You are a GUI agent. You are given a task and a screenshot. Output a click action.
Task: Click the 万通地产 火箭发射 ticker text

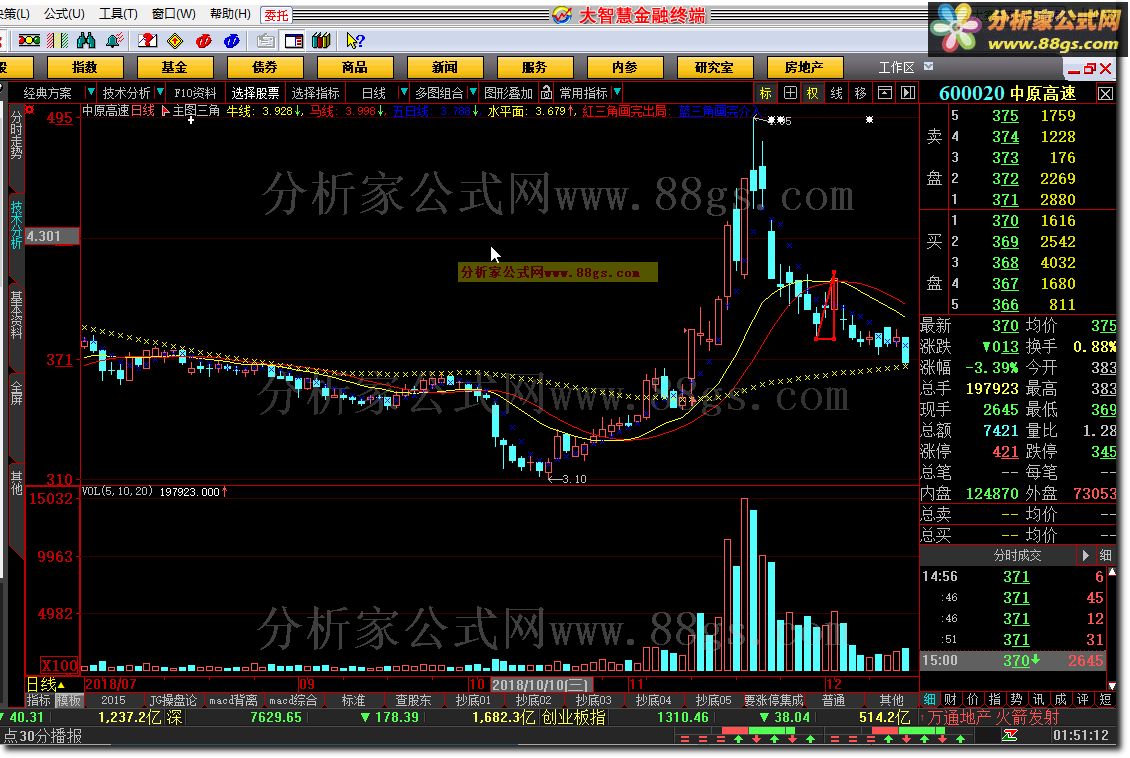[994, 717]
